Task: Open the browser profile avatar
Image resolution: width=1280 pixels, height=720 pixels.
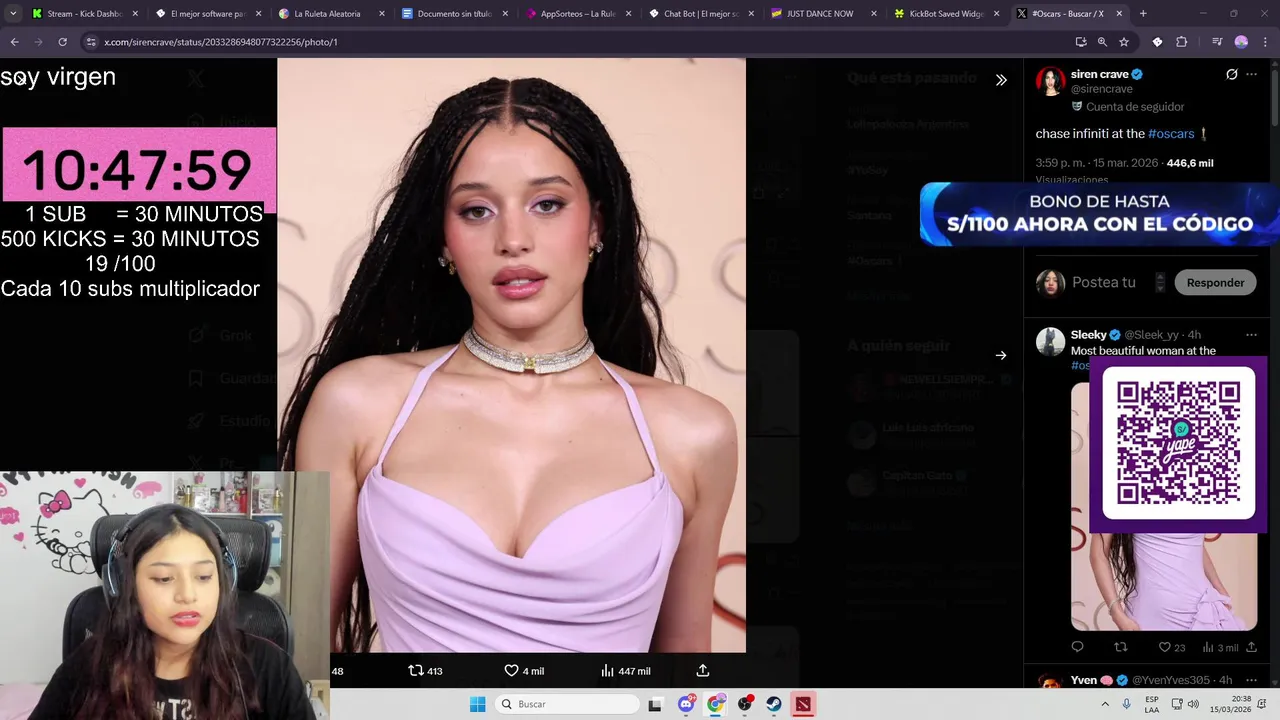Action: pyautogui.click(x=1241, y=42)
